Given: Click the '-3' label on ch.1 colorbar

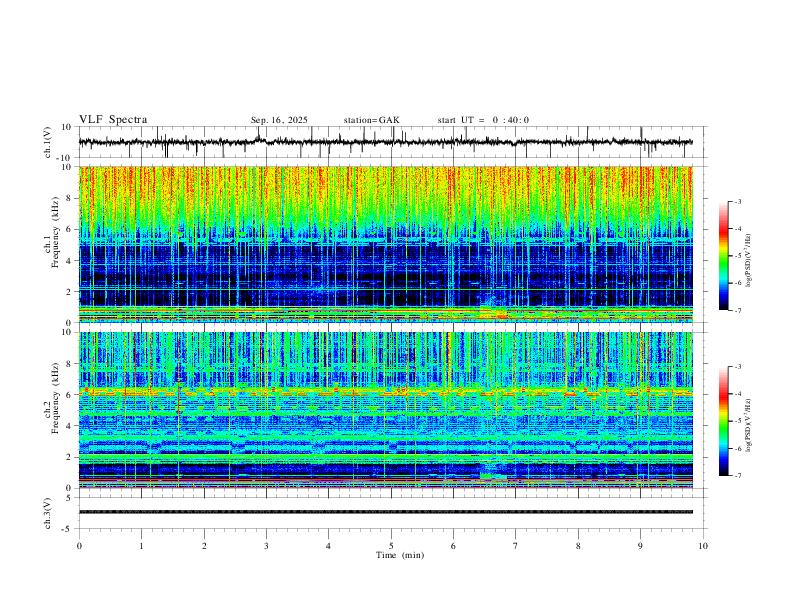Looking at the screenshot, I should tap(737, 201).
